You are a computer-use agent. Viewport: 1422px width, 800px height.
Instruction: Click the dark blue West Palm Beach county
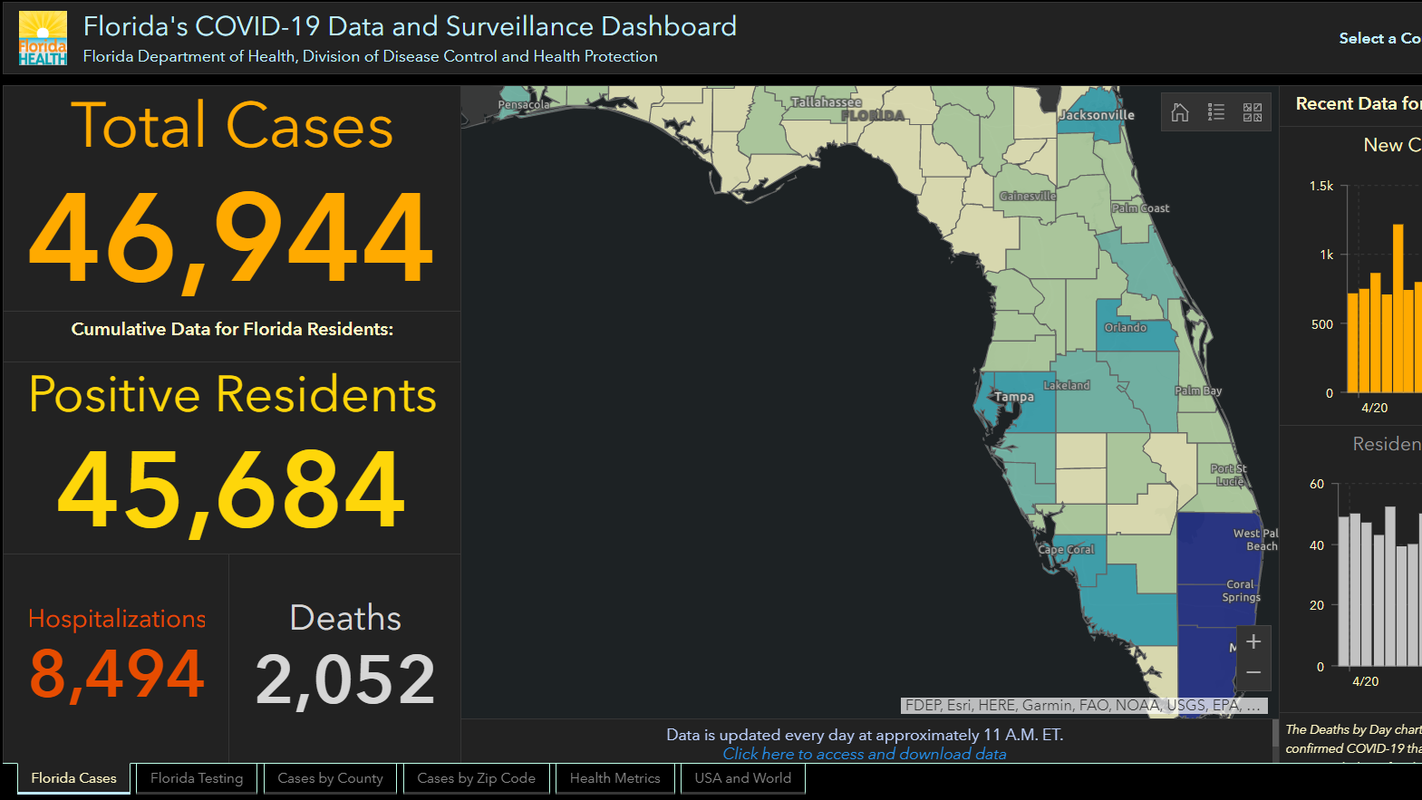(x=1218, y=560)
